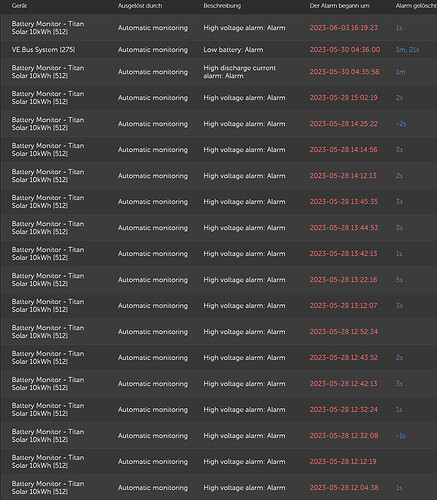The width and height of the screenshot is (437, 500).
Task: Click the '5s' cleared duration value
Action: (399, 280)
